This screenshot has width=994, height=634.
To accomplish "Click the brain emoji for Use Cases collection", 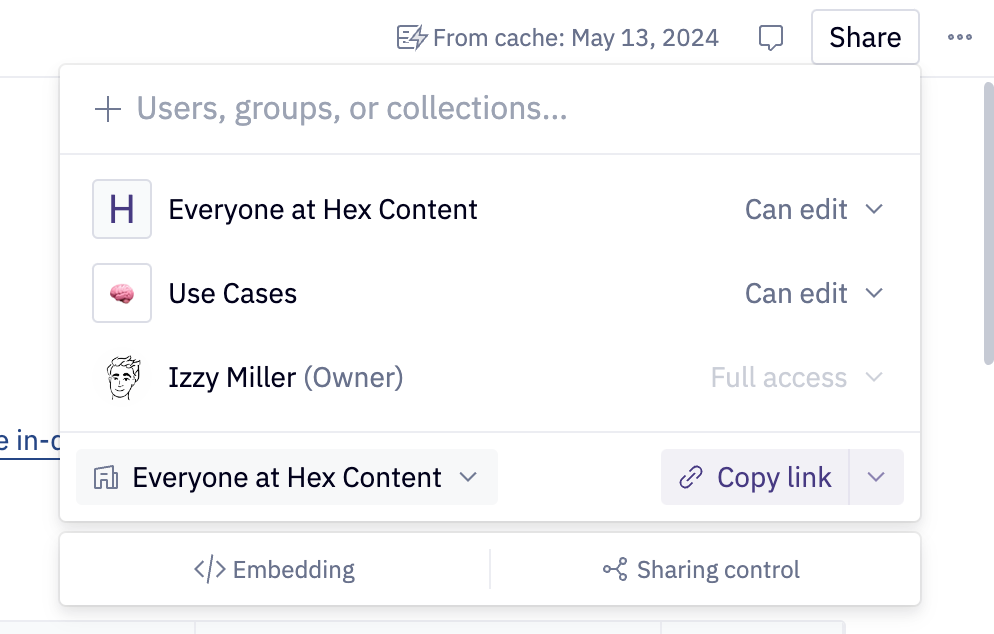I will point(121,293).
